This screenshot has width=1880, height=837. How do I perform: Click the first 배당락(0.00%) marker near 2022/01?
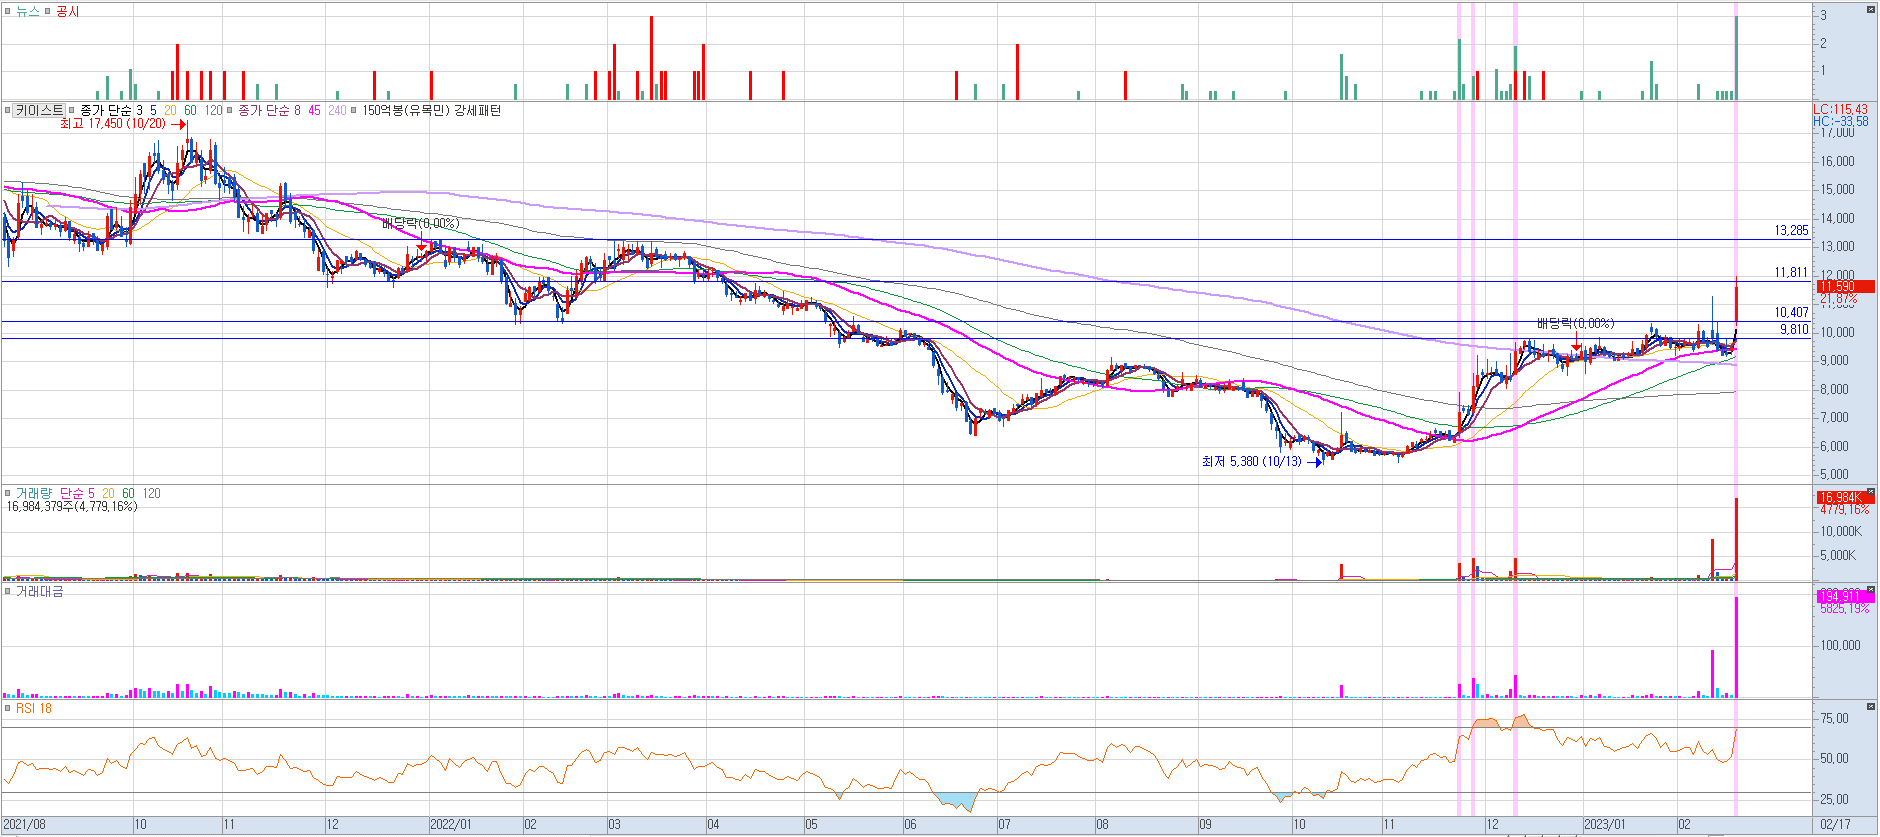point(420,223)
